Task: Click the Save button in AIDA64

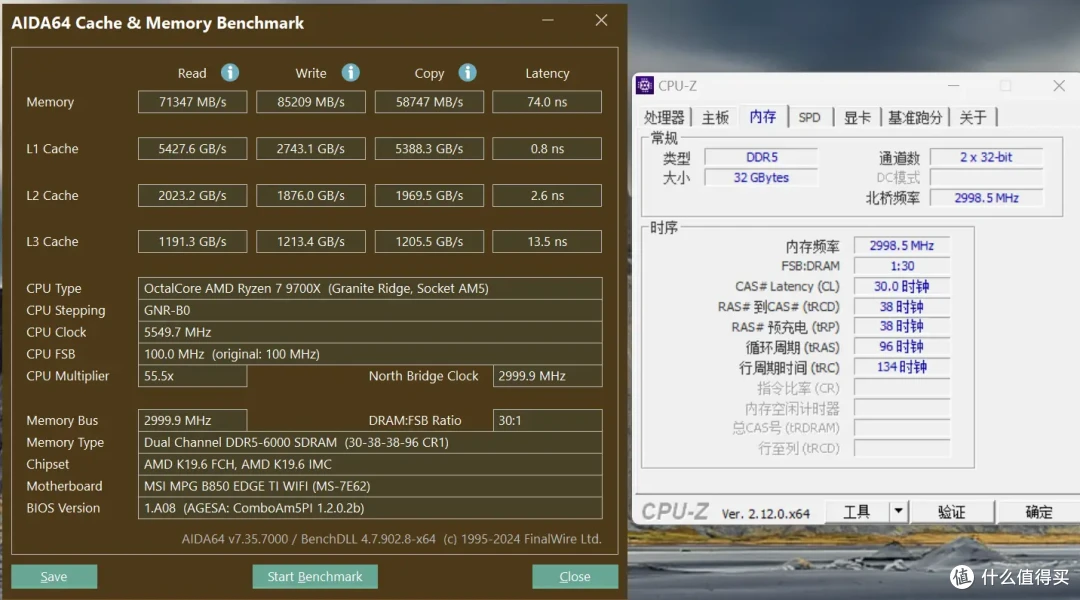Action: tap(54, 577)
